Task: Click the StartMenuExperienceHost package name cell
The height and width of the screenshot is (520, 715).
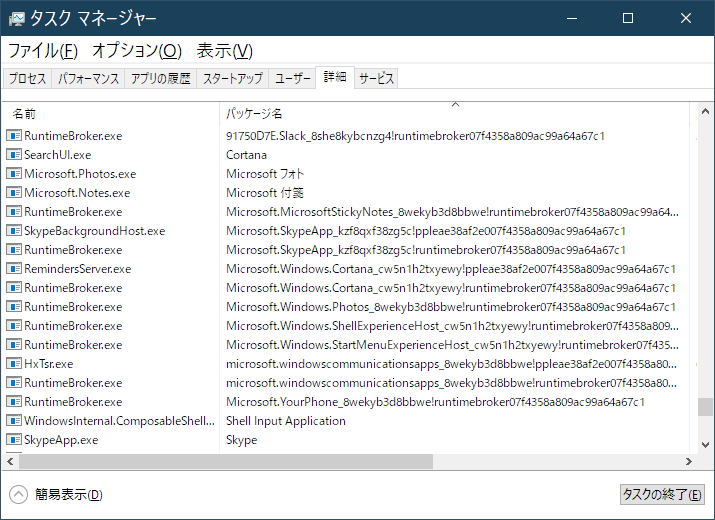Action: click(x=452, y=345)
